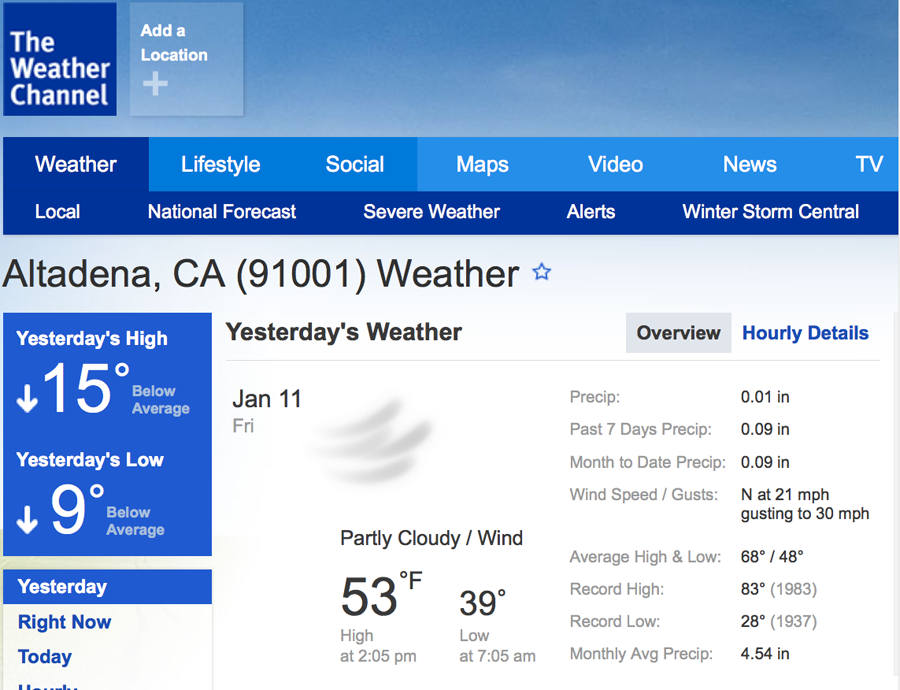Open the Lifestyle menu
The width and height of the screenshot is (900, 690).
(x=220, y=165)
